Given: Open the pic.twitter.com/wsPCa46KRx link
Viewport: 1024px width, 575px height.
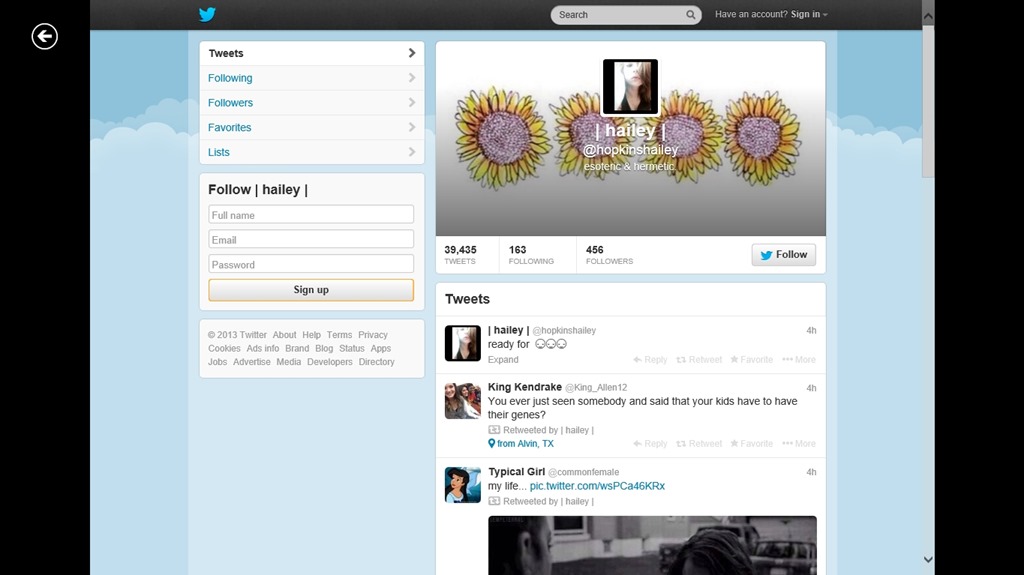Looking at the screenshot, I should 597,486.
